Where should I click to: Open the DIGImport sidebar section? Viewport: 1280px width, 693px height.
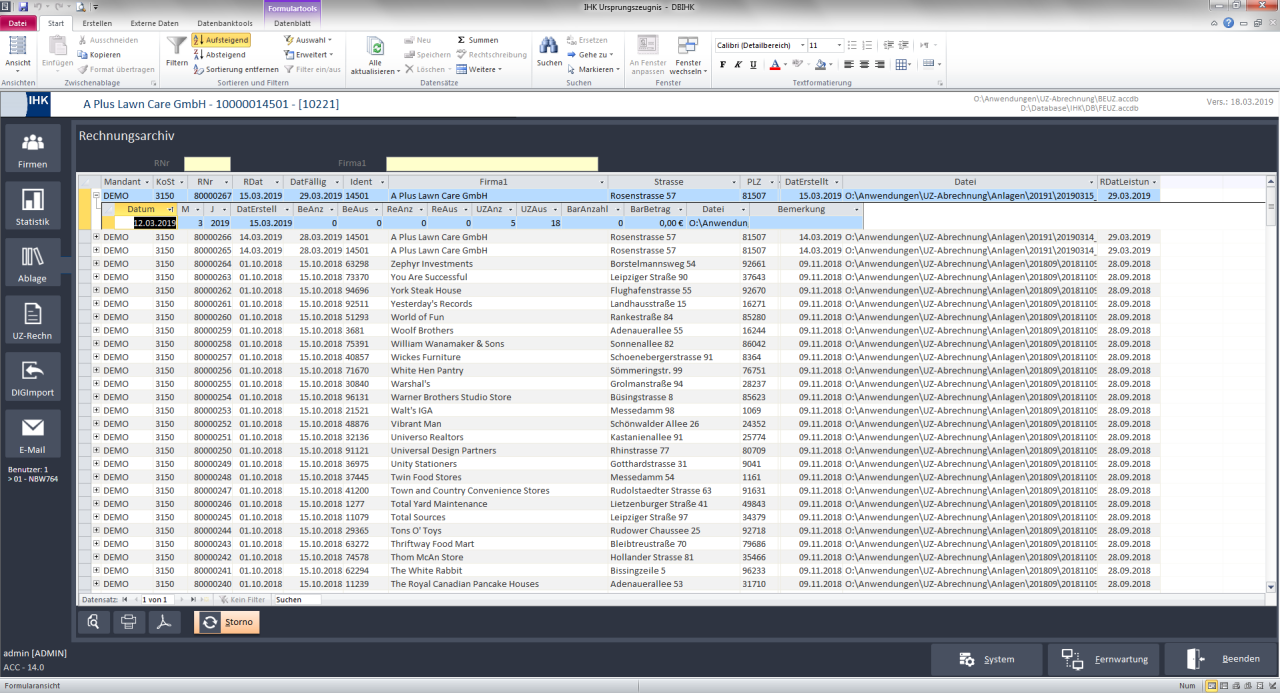coord(33,378)
